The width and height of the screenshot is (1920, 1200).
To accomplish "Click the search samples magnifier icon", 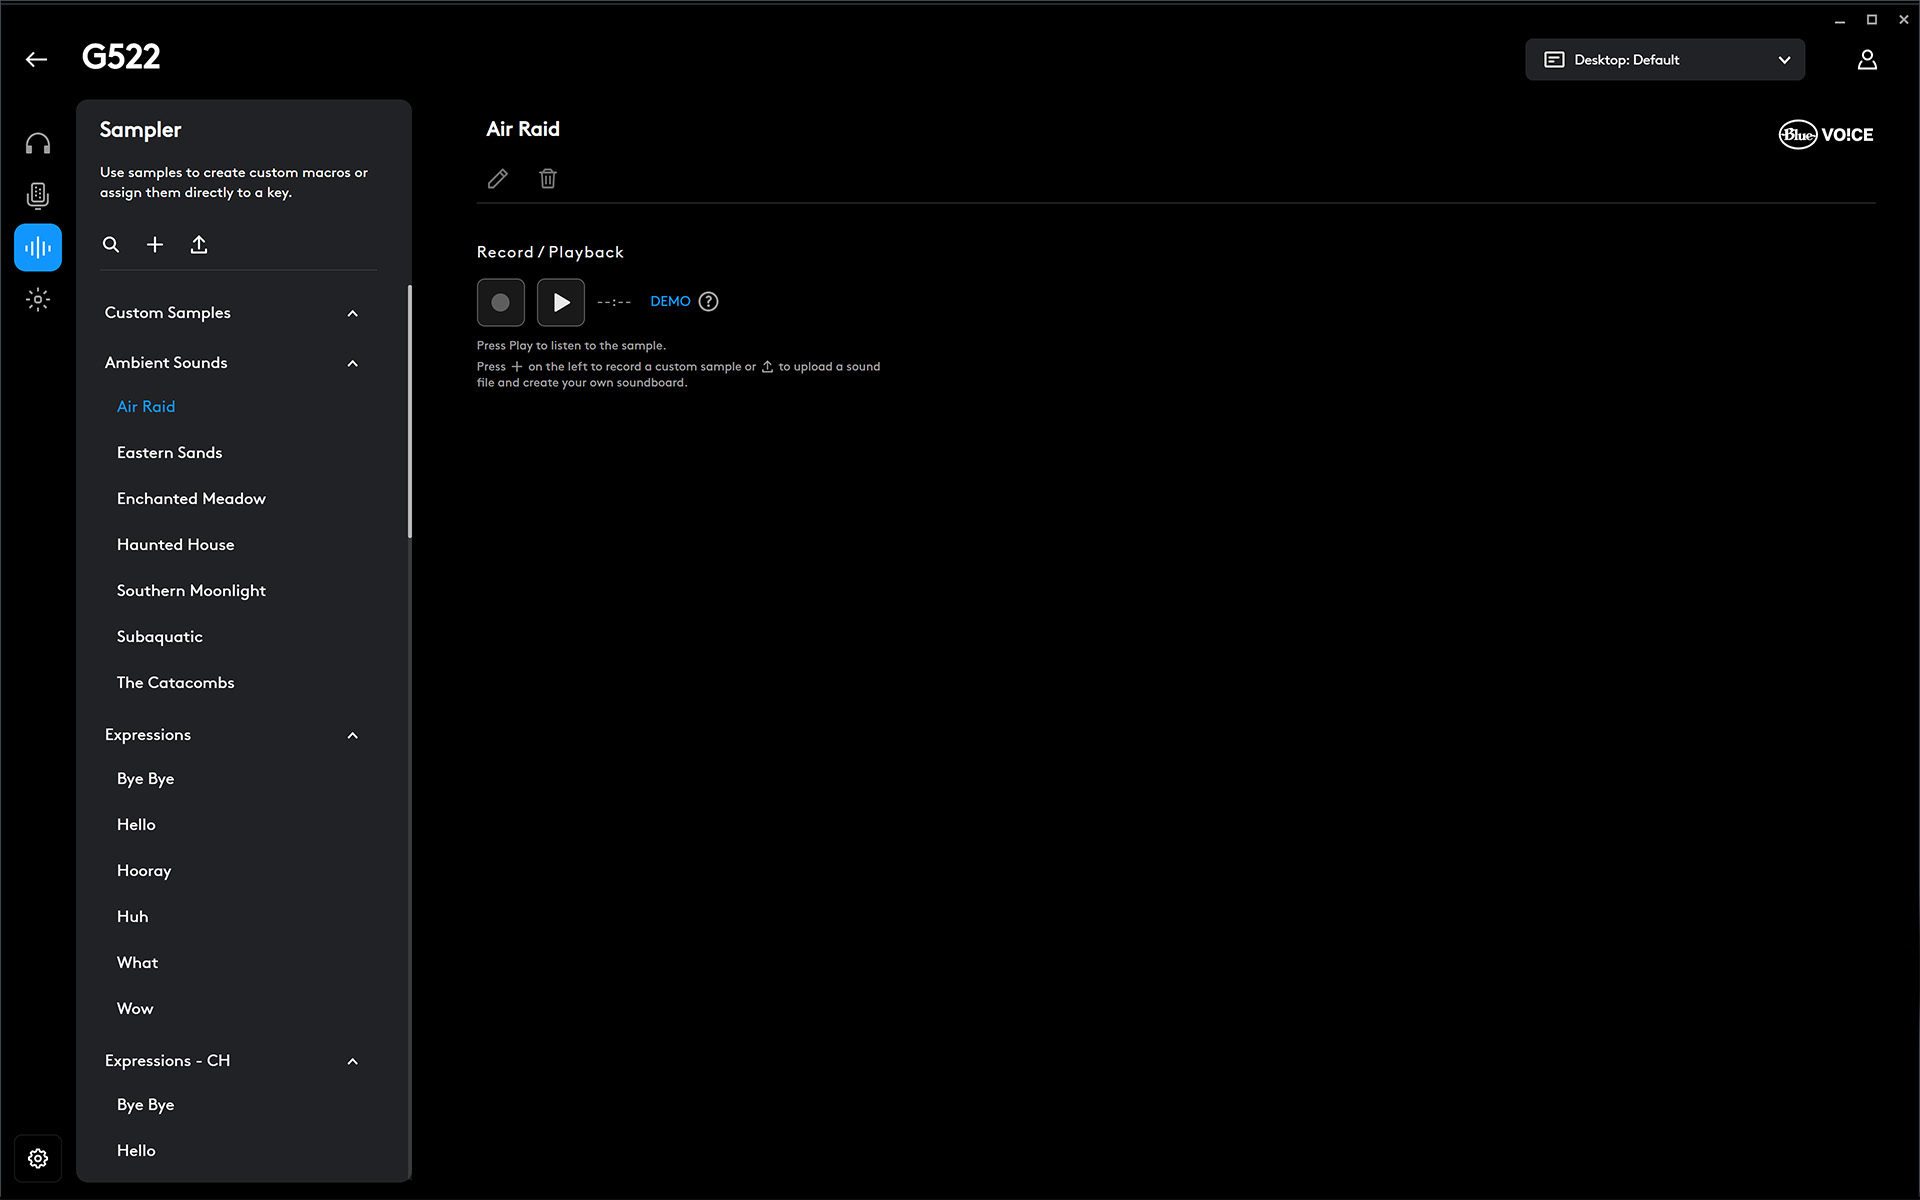I will coord(111,245).
